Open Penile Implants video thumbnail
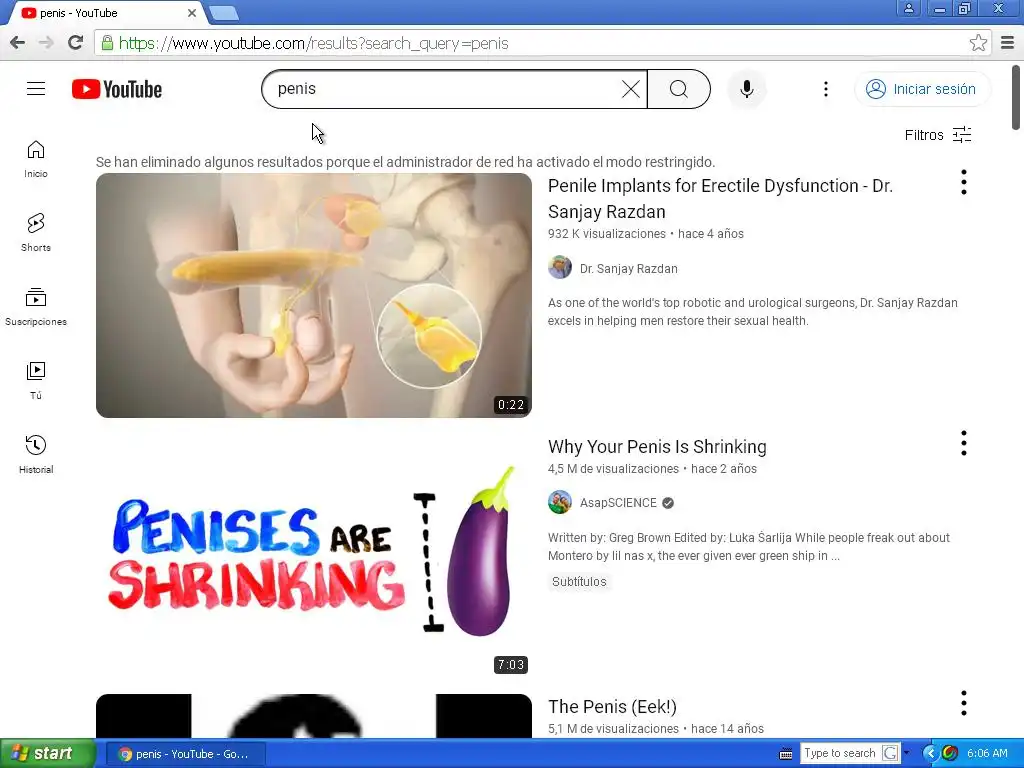Image resolution: width=1024 pixels, height=768 pixels. click(x=313, y=295)
